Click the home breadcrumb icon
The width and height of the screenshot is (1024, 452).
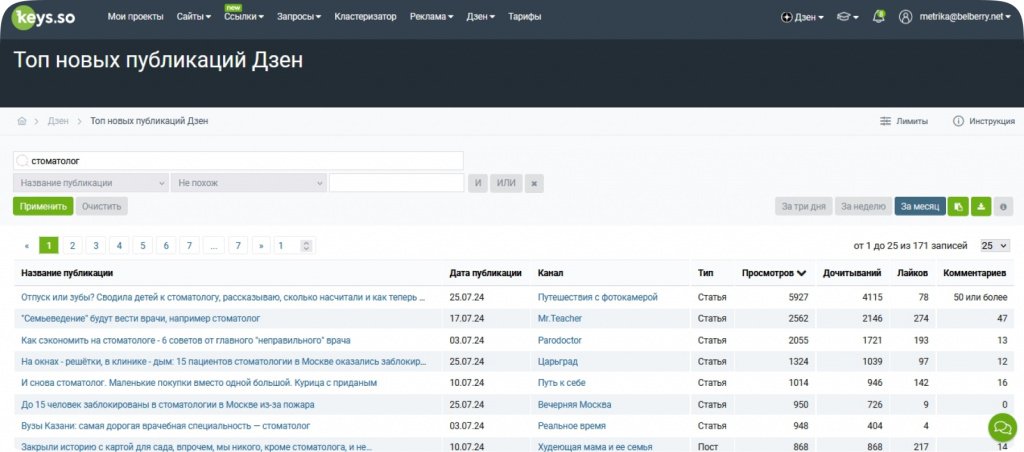pyautogui.click(x=22, y=121)
